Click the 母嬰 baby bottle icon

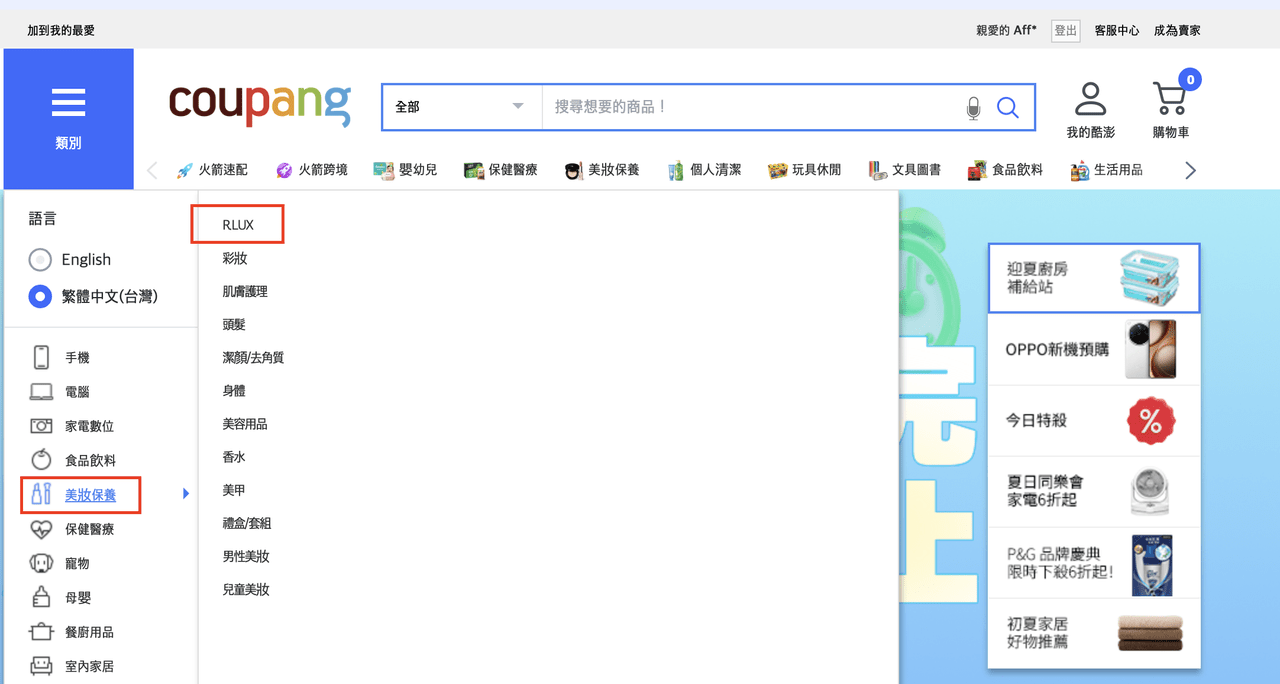pyautogui.click(x=41, y=597)
